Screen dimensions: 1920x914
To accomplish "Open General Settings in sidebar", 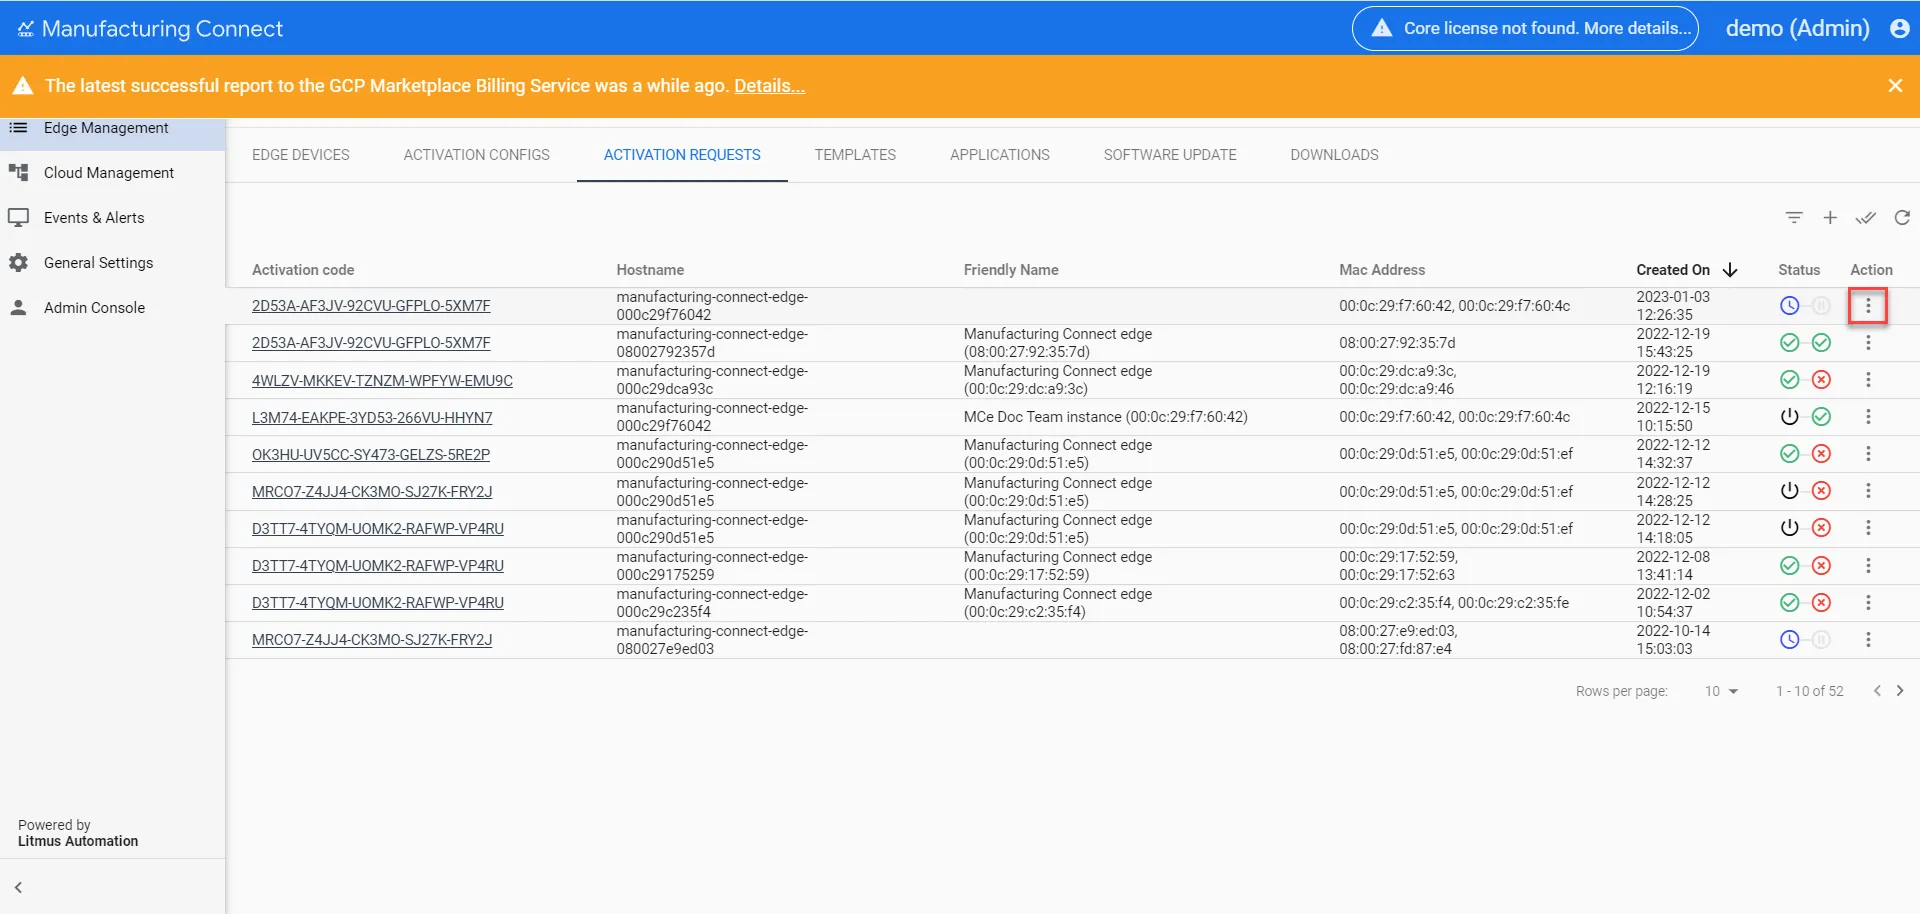I will (x=112, y=263).
